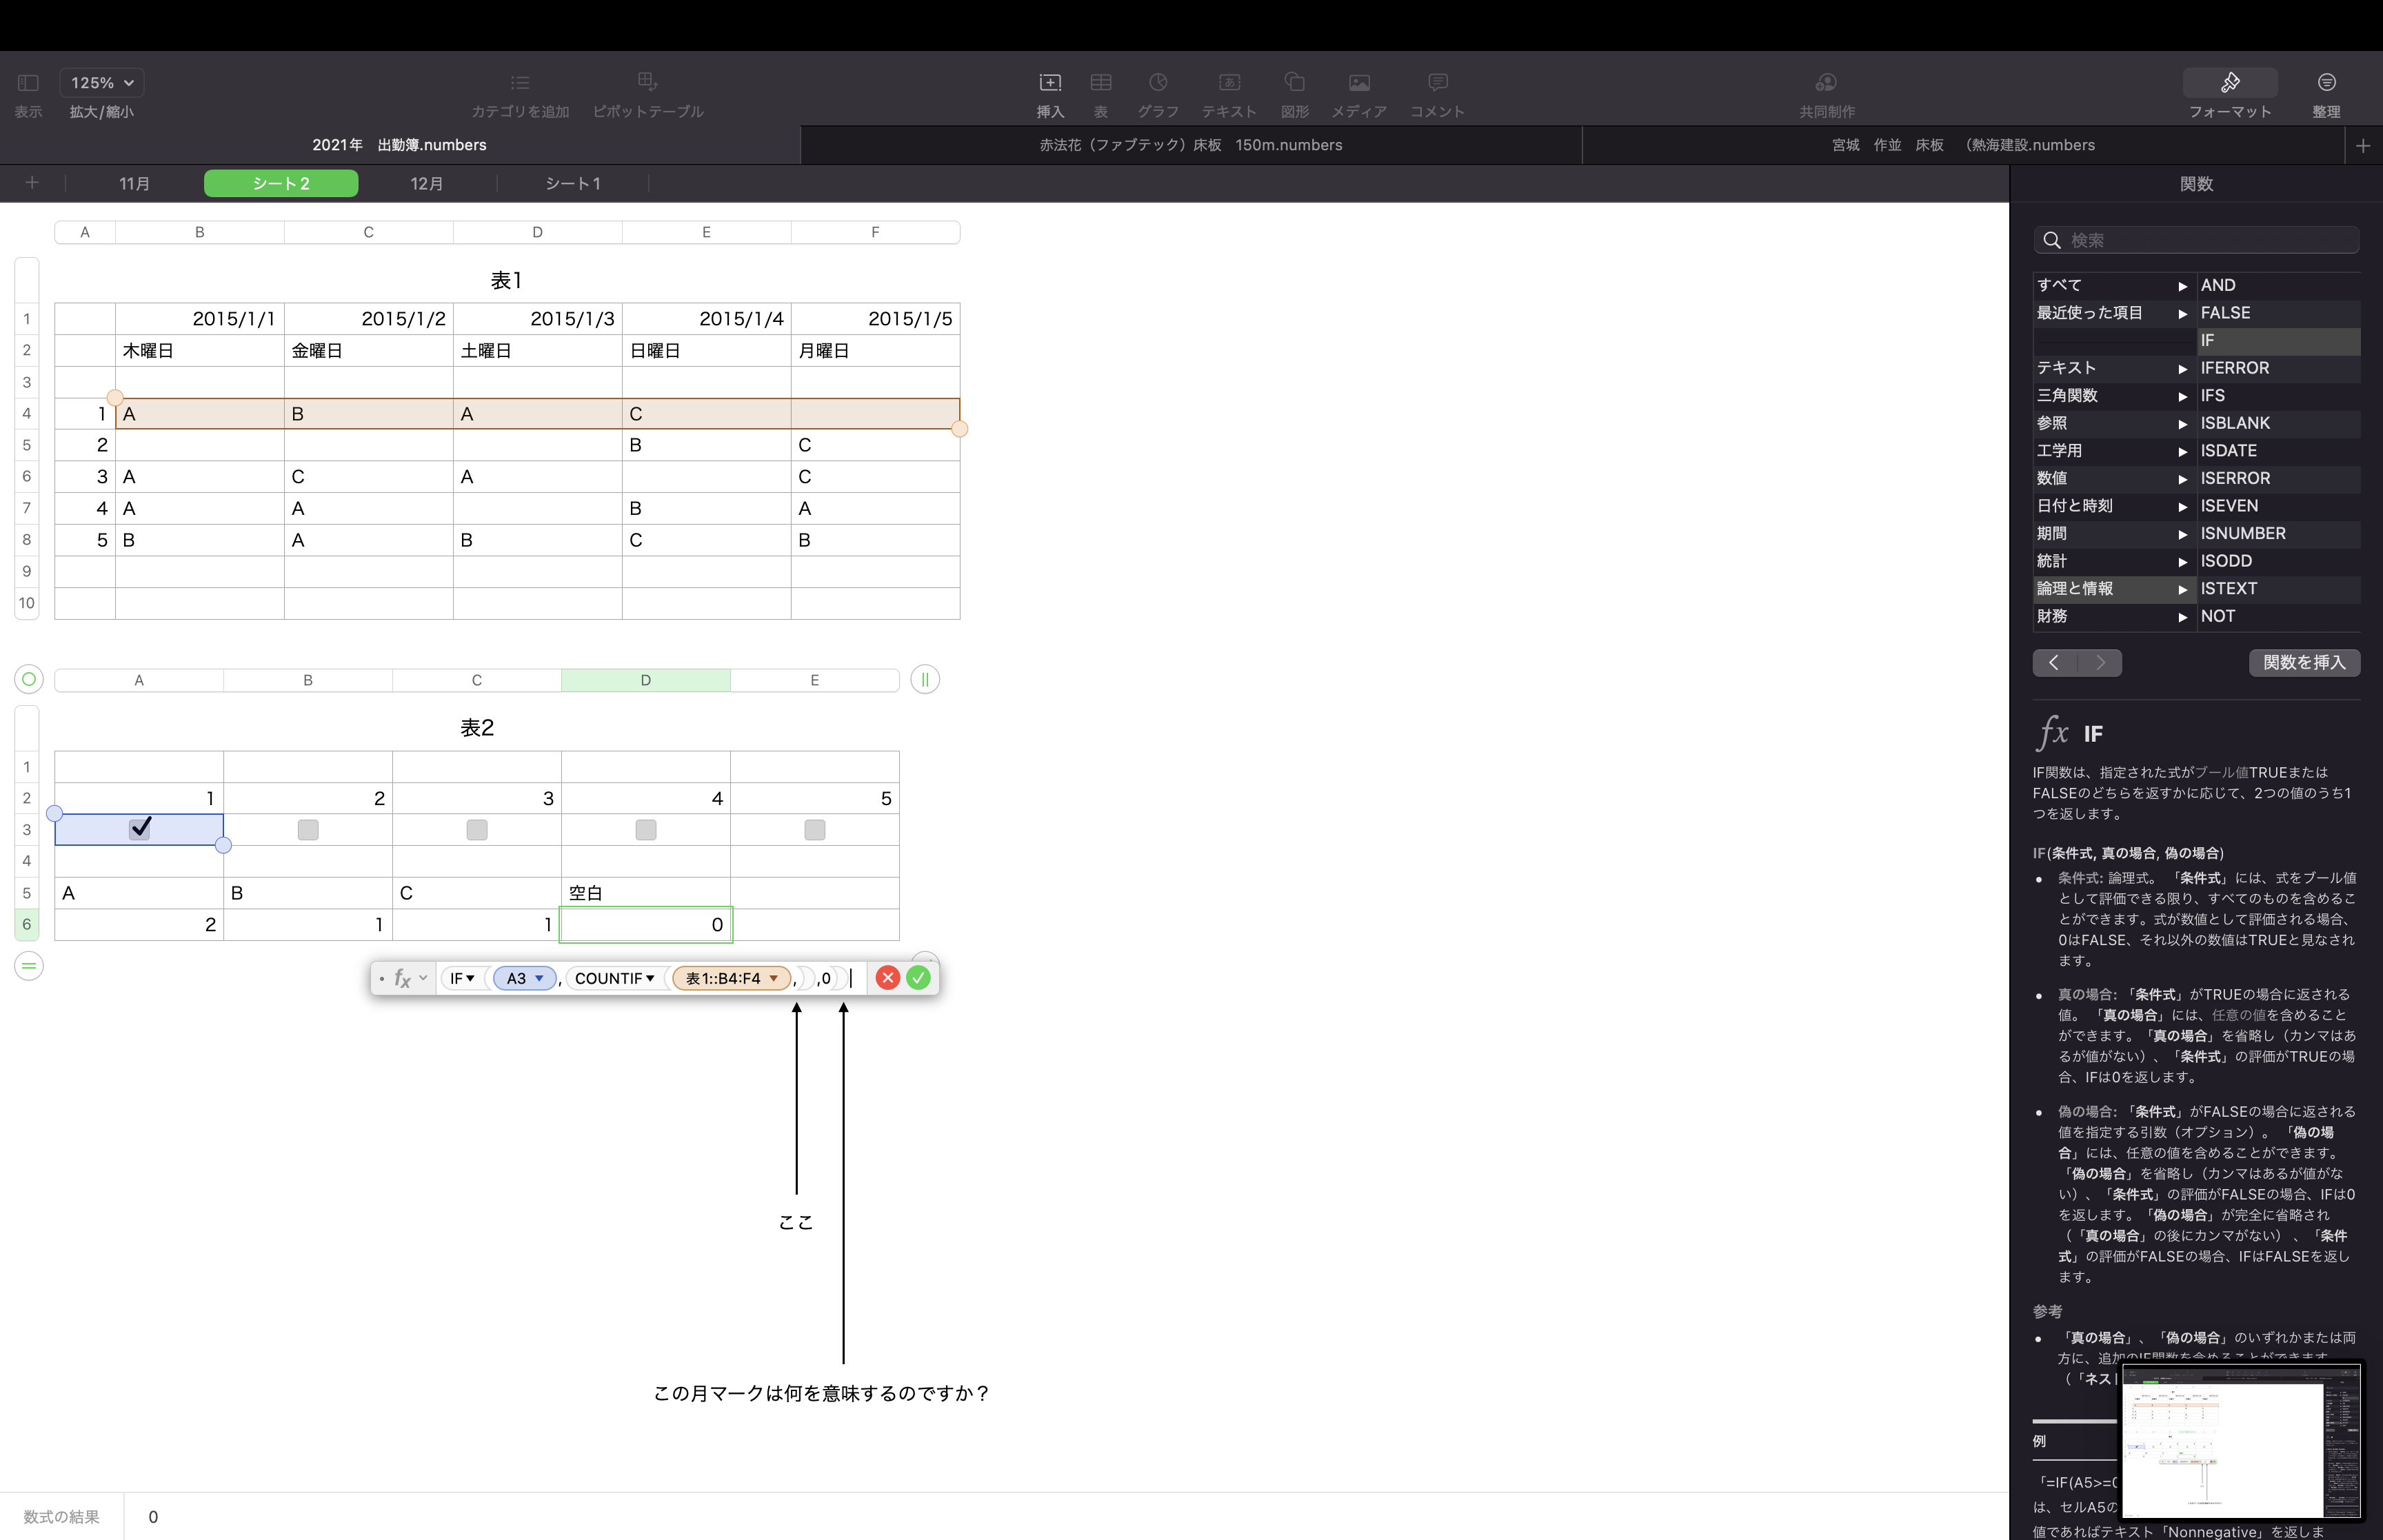Open the A3 reference token dropdown
The width and height of the screenshot is (2383, 1540).
point(540,978)
